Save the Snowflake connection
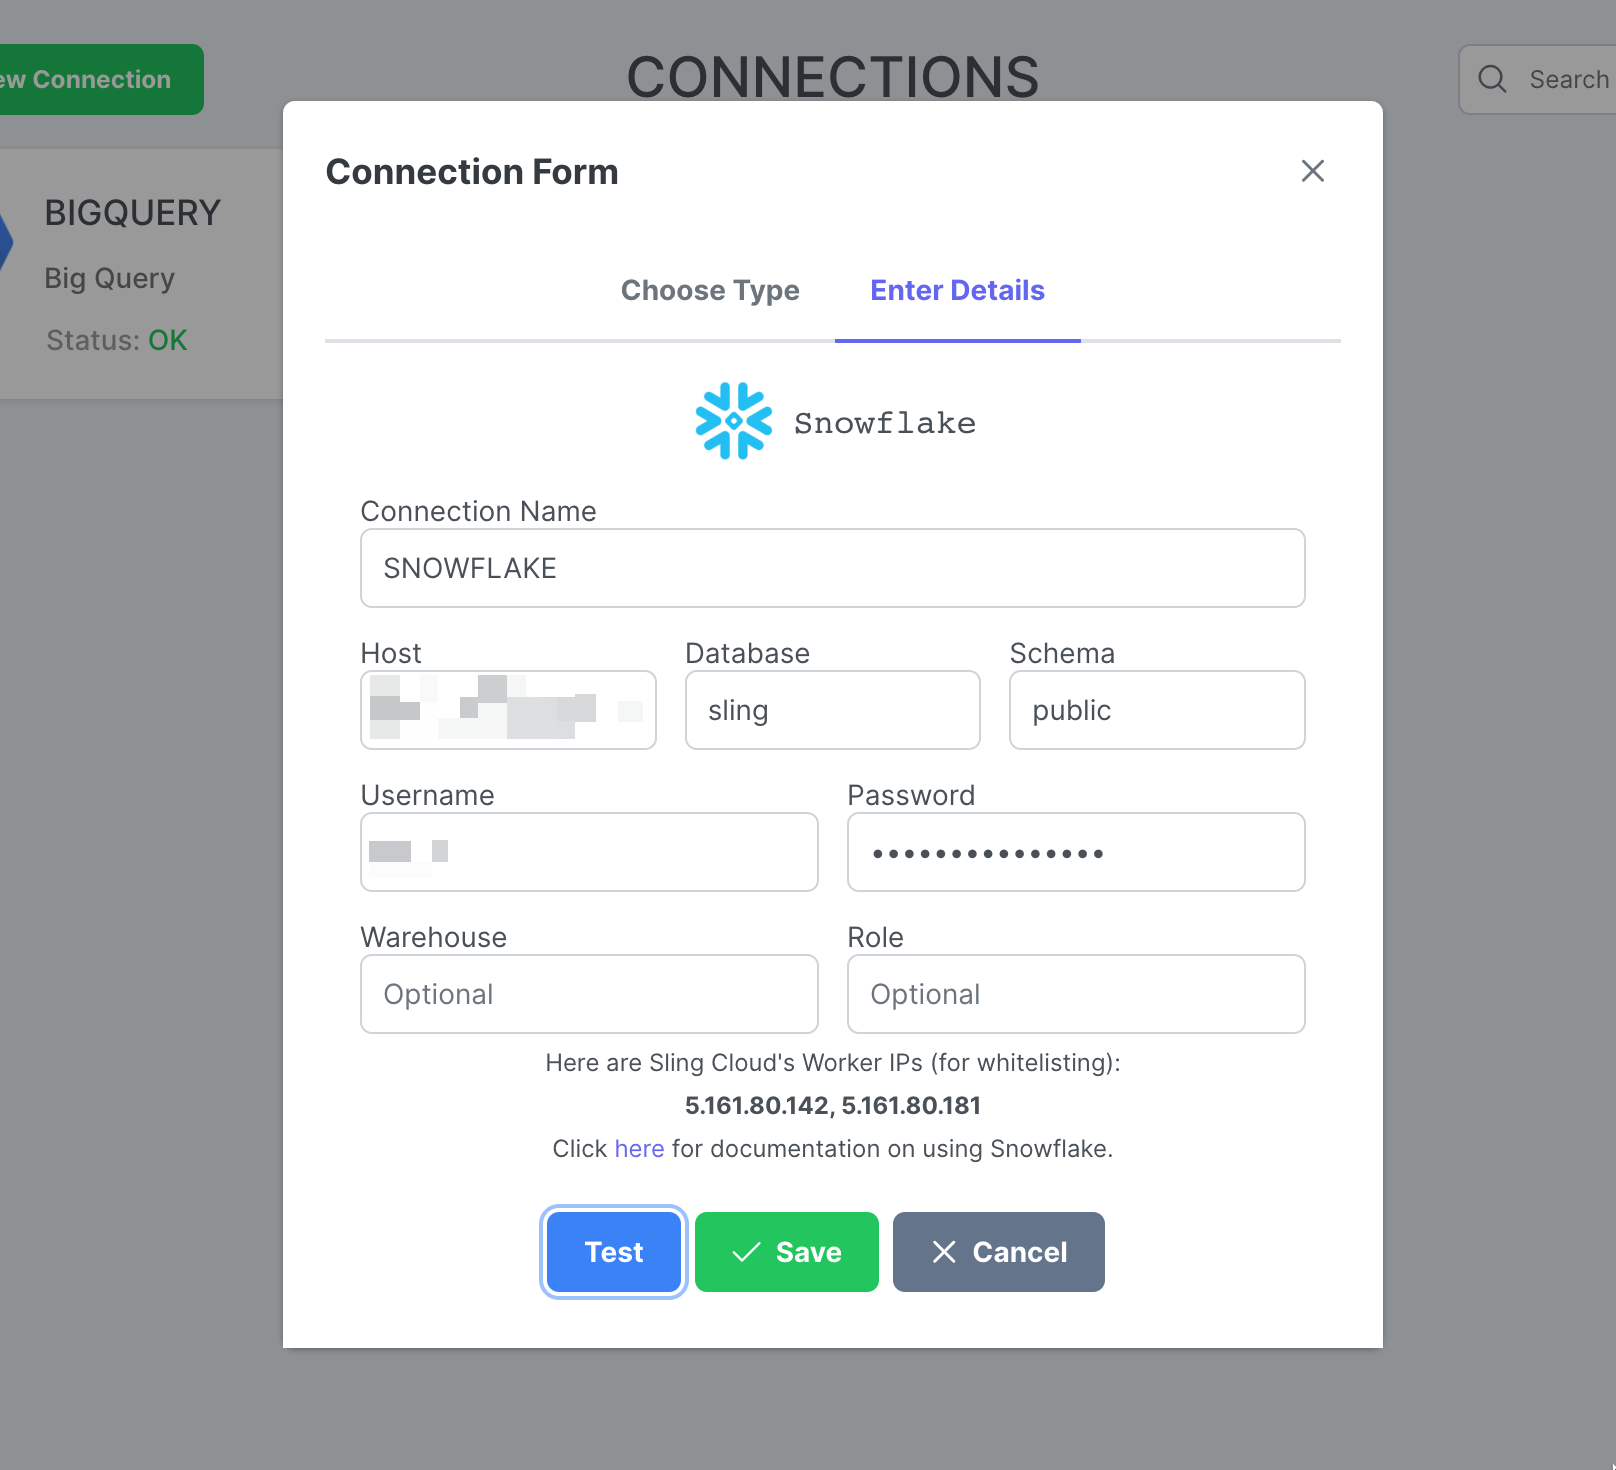The height and width of the screenshot is (1470, 1616). [786, 1252]
